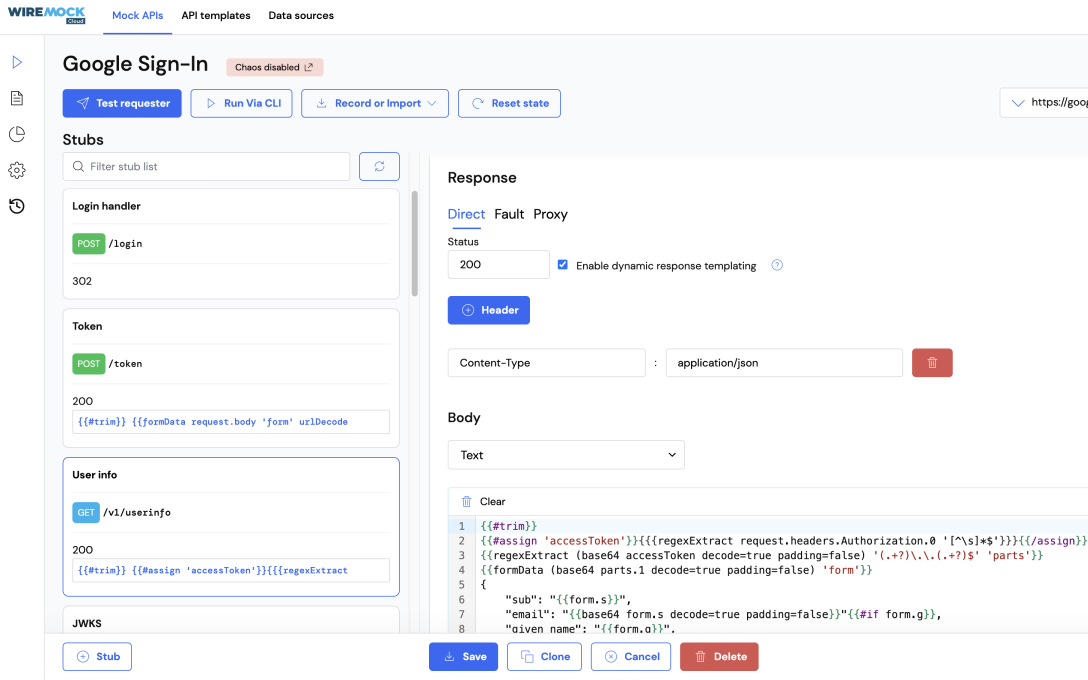This screenshot has height=680, width=1088.
Task: Click the Content-Type header name field
Action: coord(547,363)
